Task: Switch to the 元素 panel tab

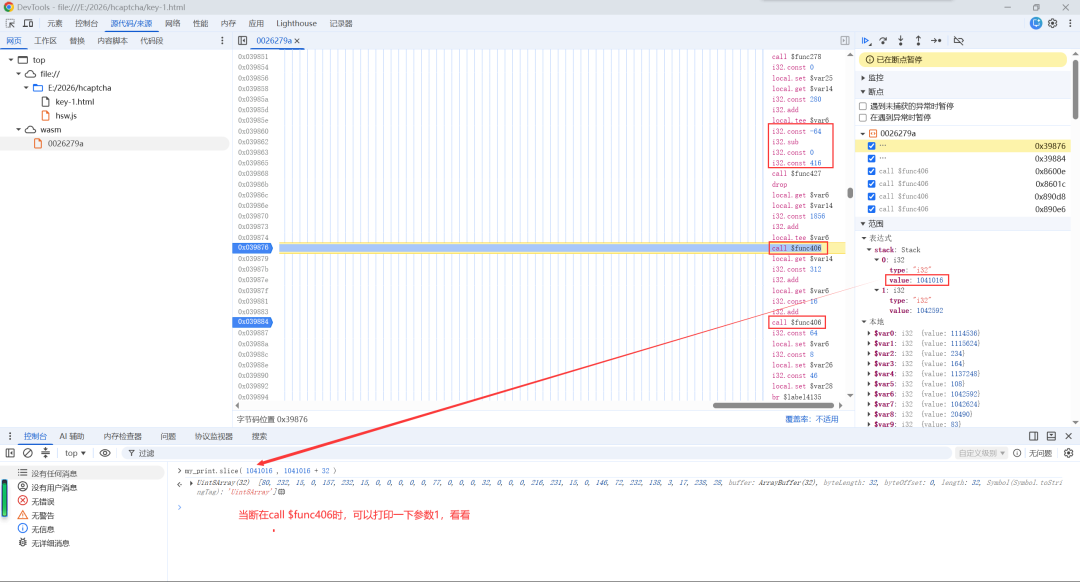Action: click(x=55, y=23)
